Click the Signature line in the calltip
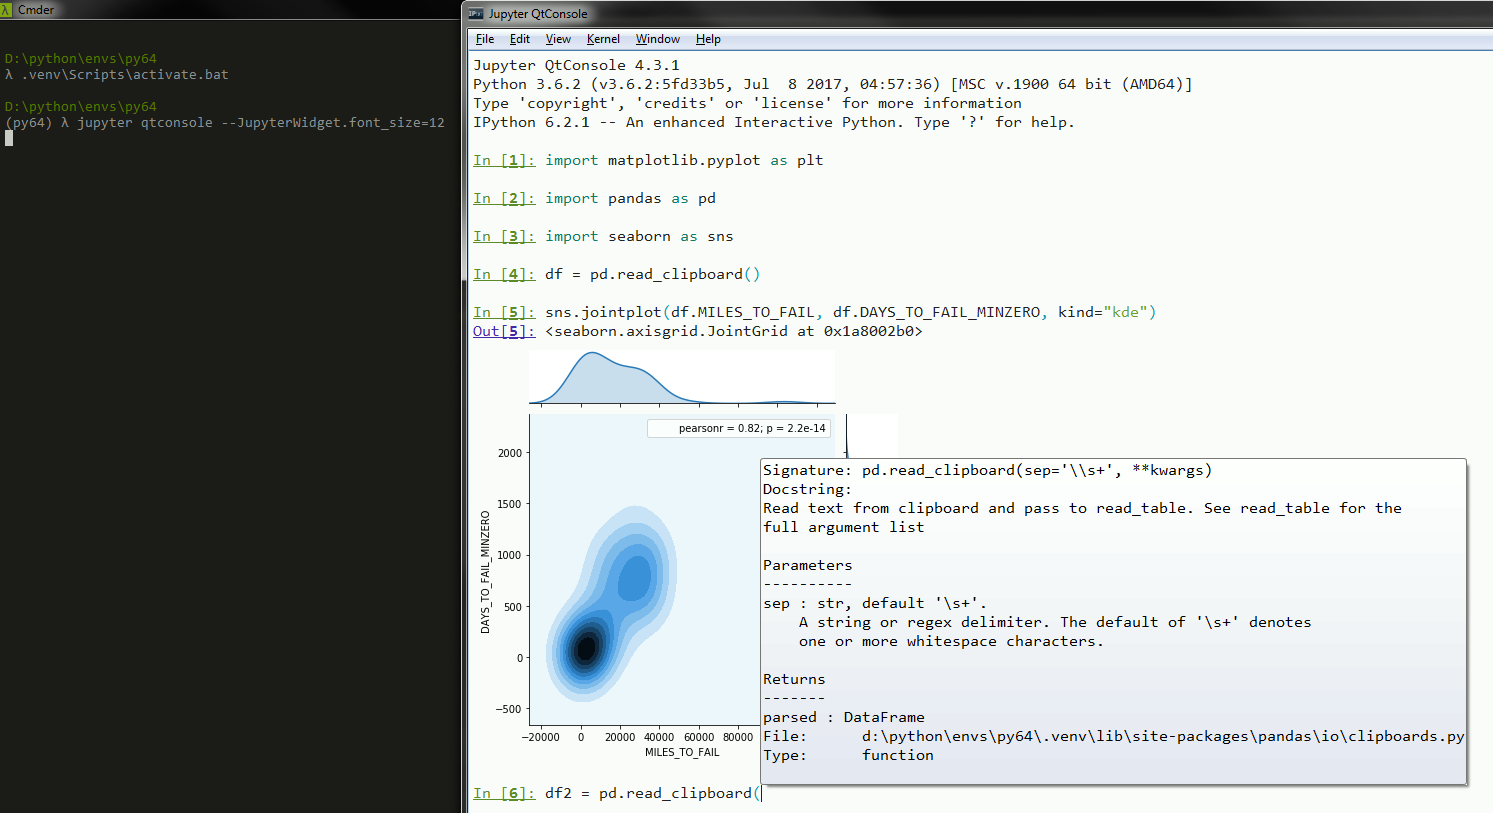The image size is (1493, 813). 987,470
